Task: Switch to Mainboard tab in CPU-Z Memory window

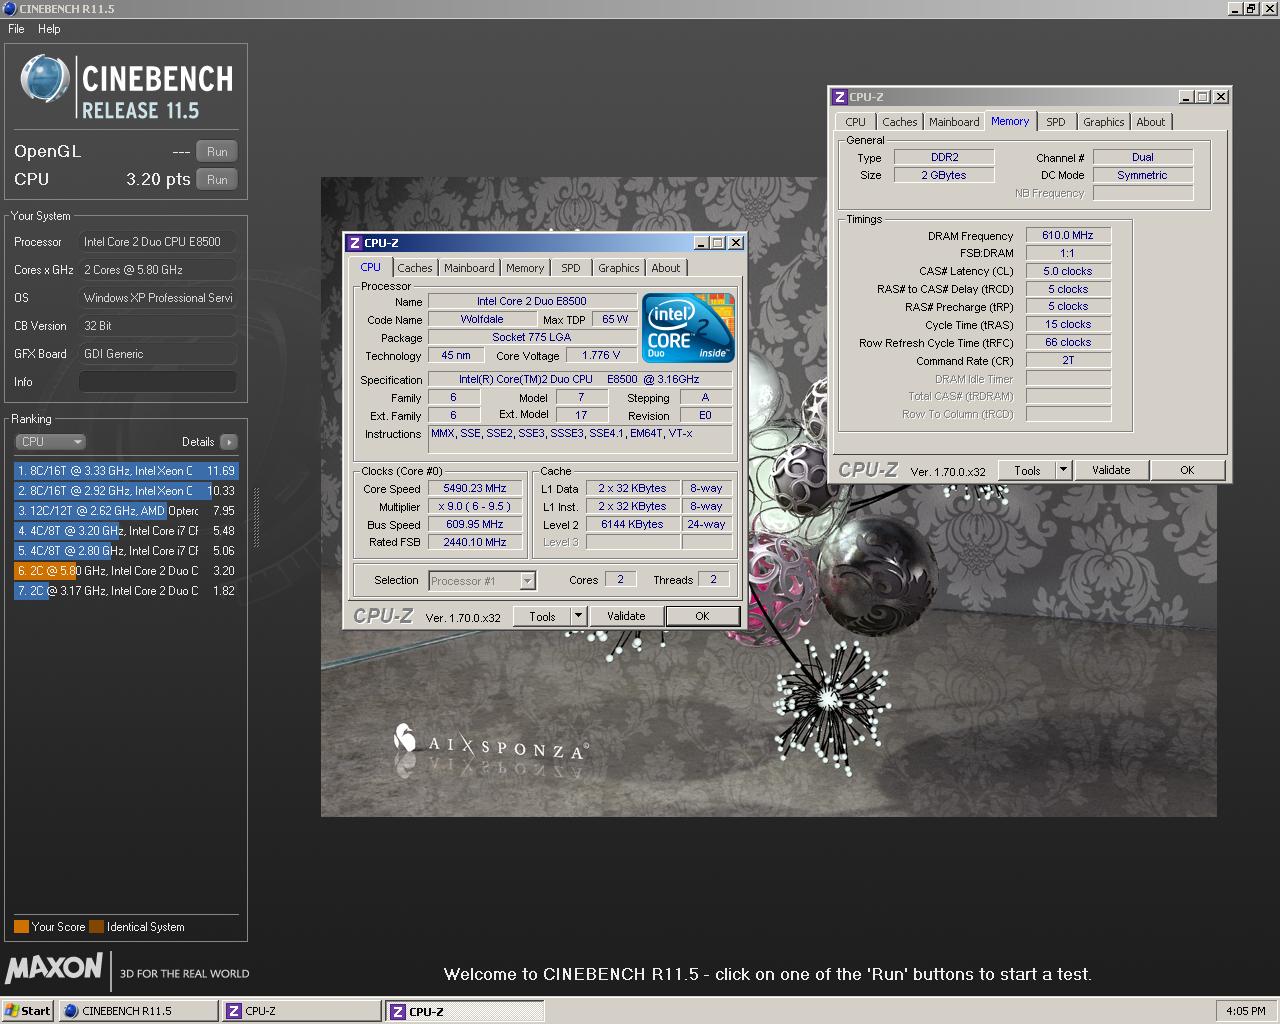Action: [x=954, y=122]
